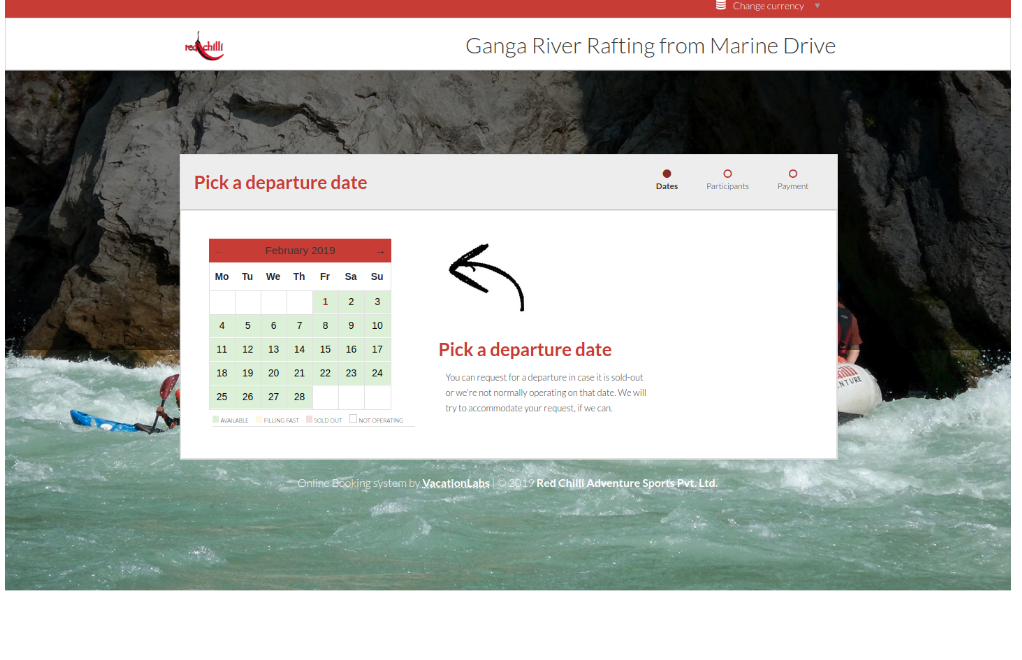Click the hand-drawn curved arrow graphic
This screenshot has width=1022, height=660.
pyautogui.click(x=487, y=276)
